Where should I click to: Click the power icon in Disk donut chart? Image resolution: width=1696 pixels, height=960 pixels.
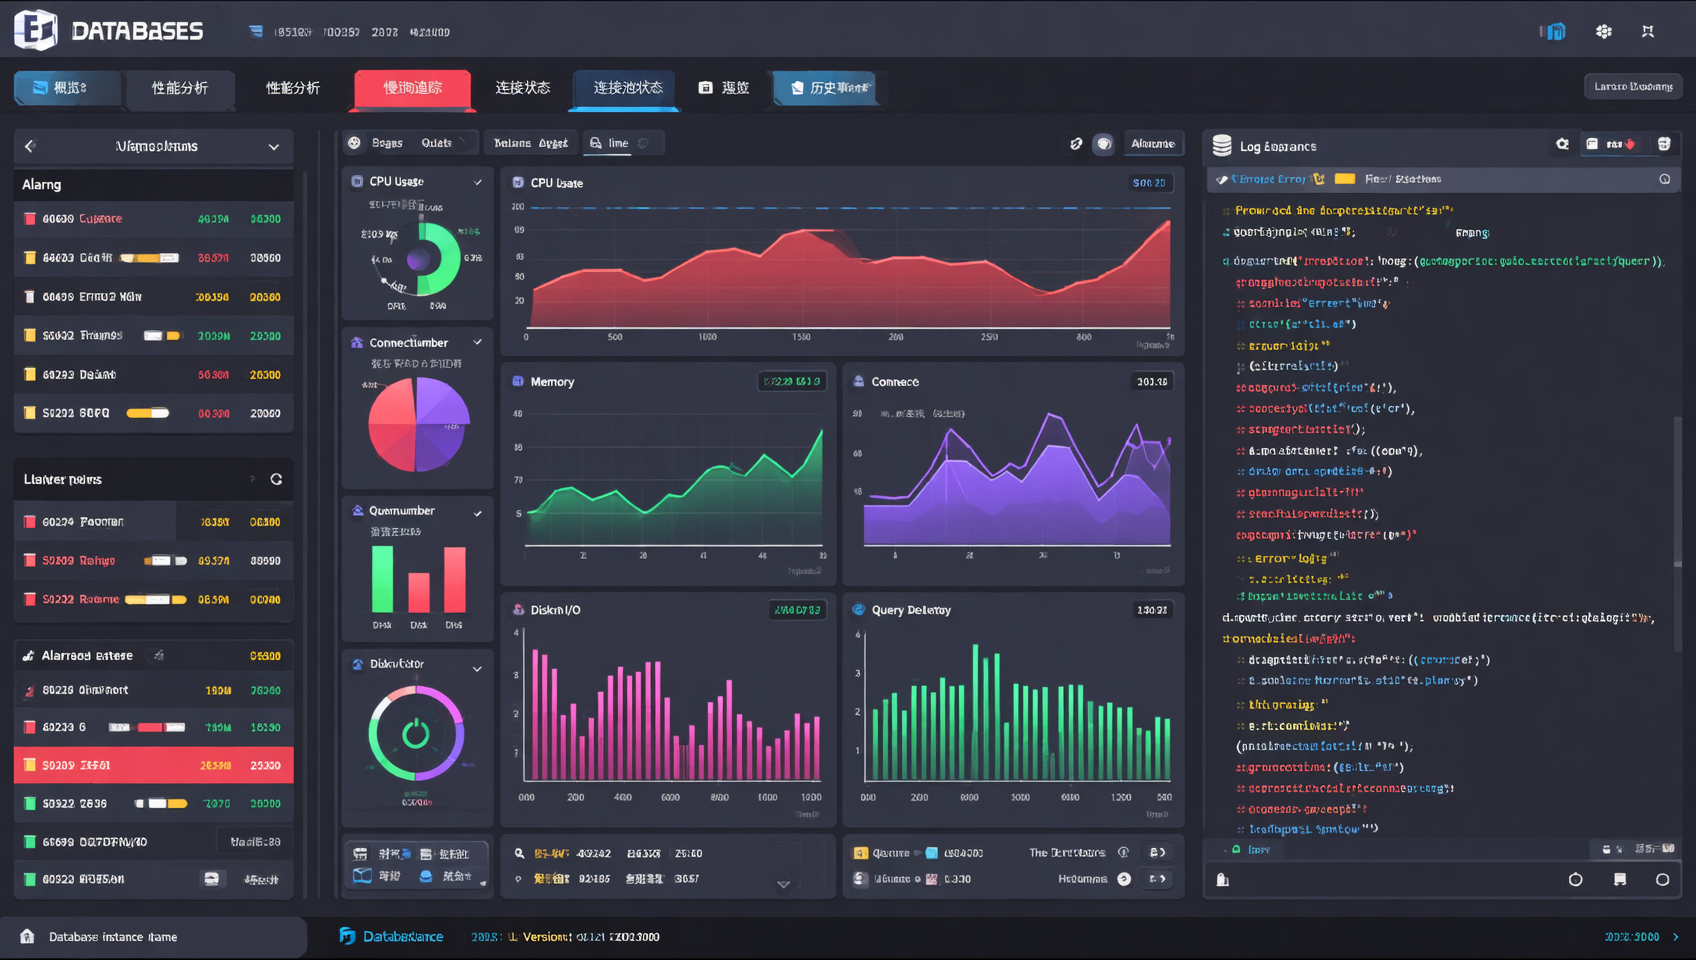(x=416, y=735)
